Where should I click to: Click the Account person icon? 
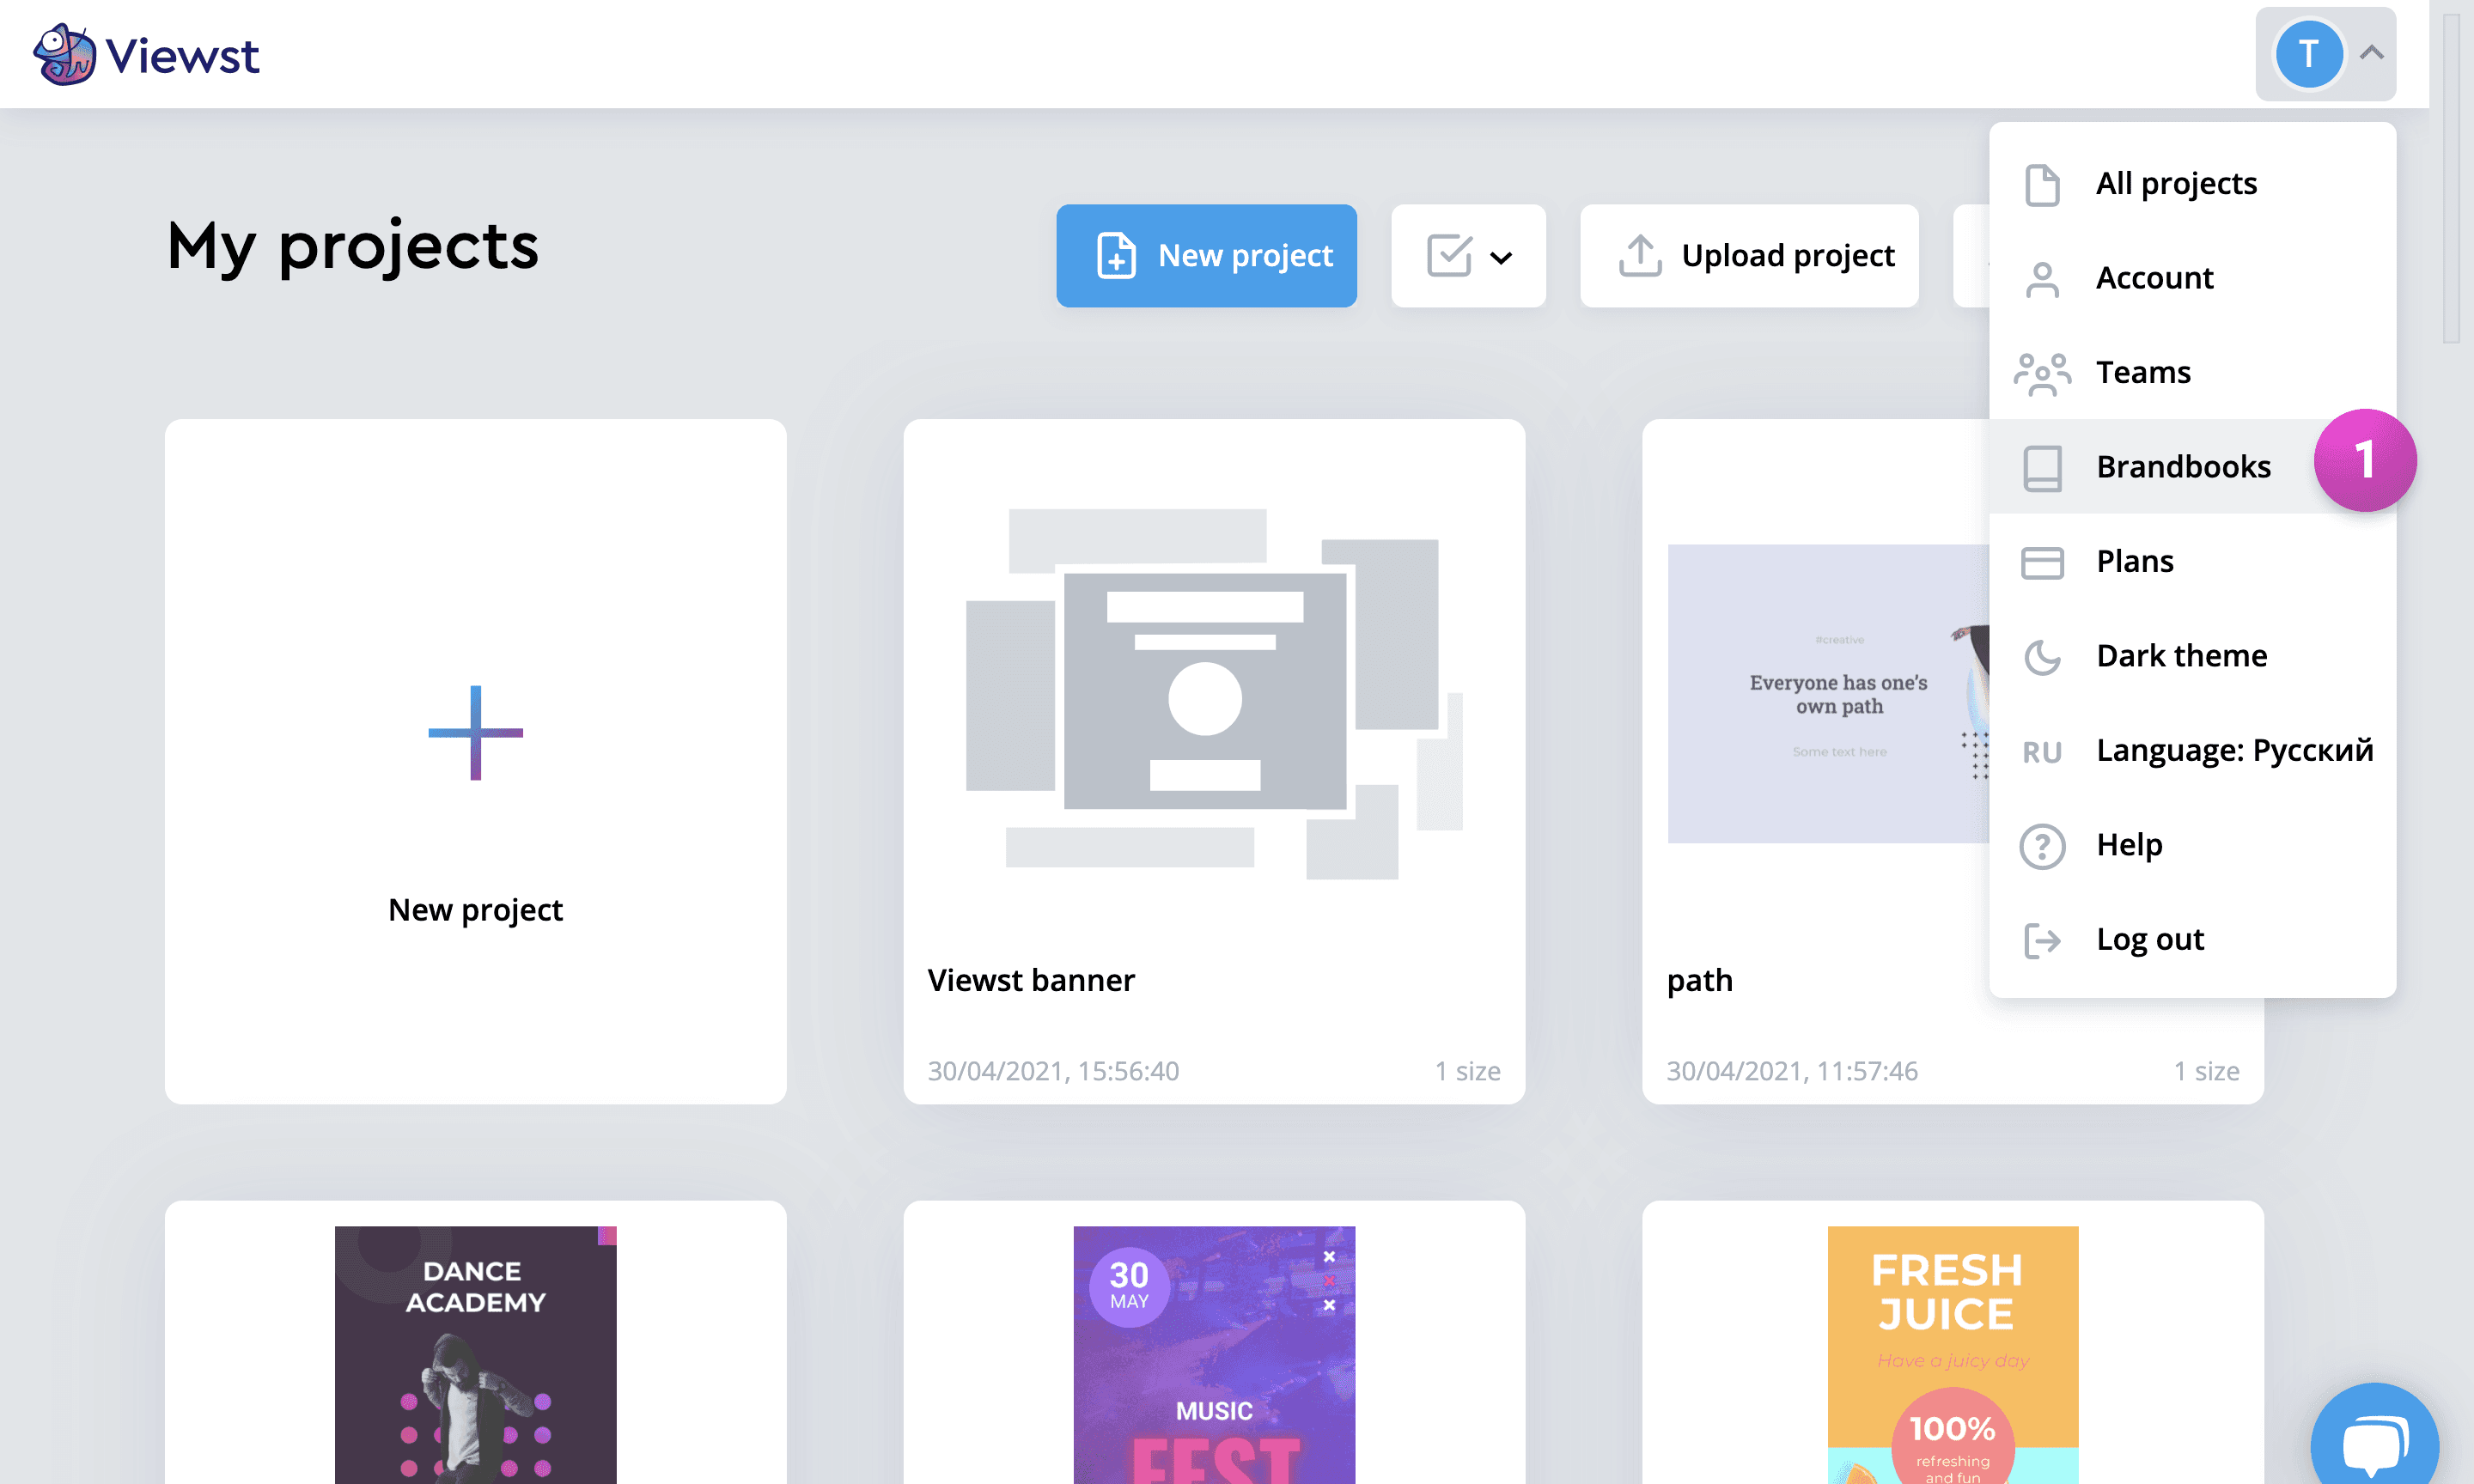pos(2041,279)
